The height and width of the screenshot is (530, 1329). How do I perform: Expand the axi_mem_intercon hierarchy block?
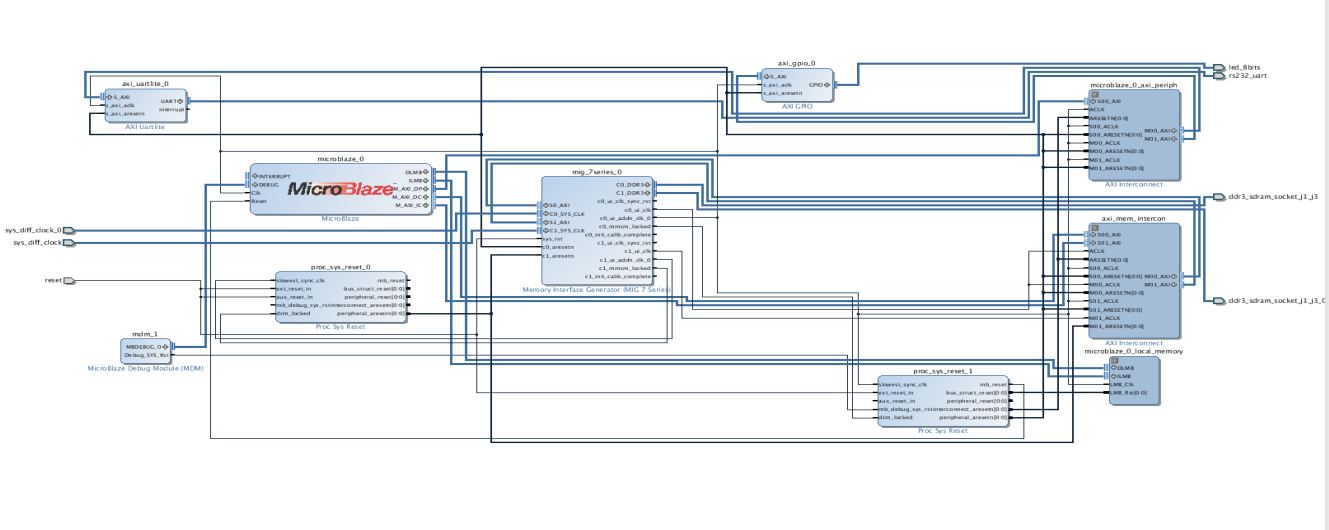[1094, 227]
